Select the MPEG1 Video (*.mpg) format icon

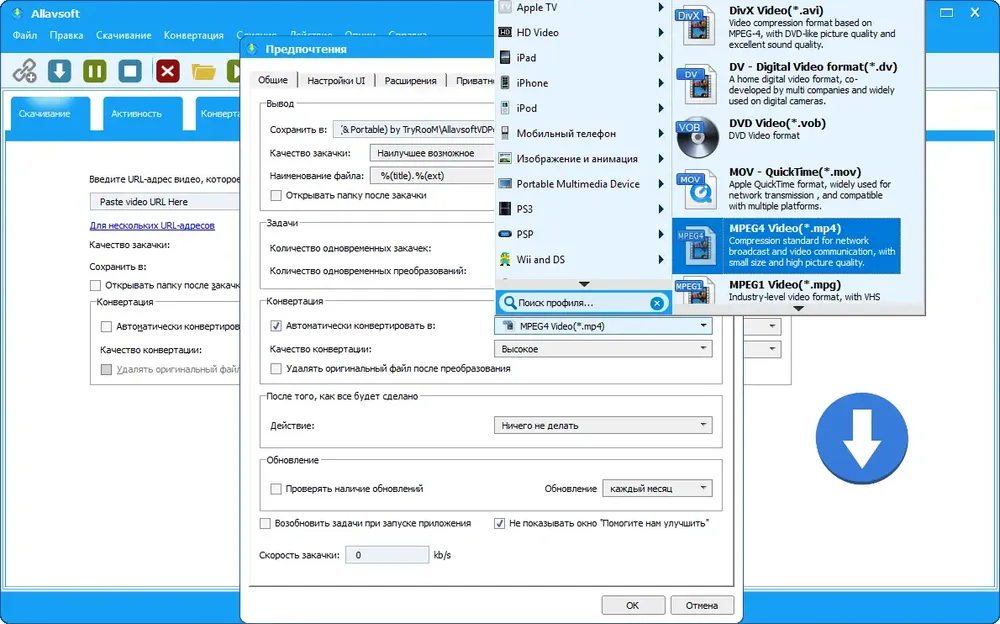click(x=696, y=292)
